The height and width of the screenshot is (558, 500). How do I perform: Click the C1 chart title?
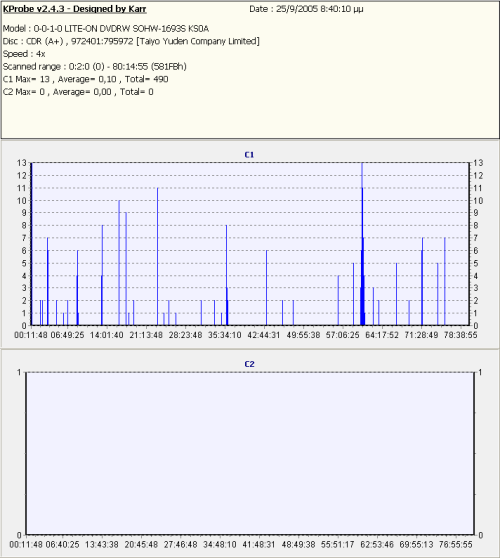tap(249, 155)
